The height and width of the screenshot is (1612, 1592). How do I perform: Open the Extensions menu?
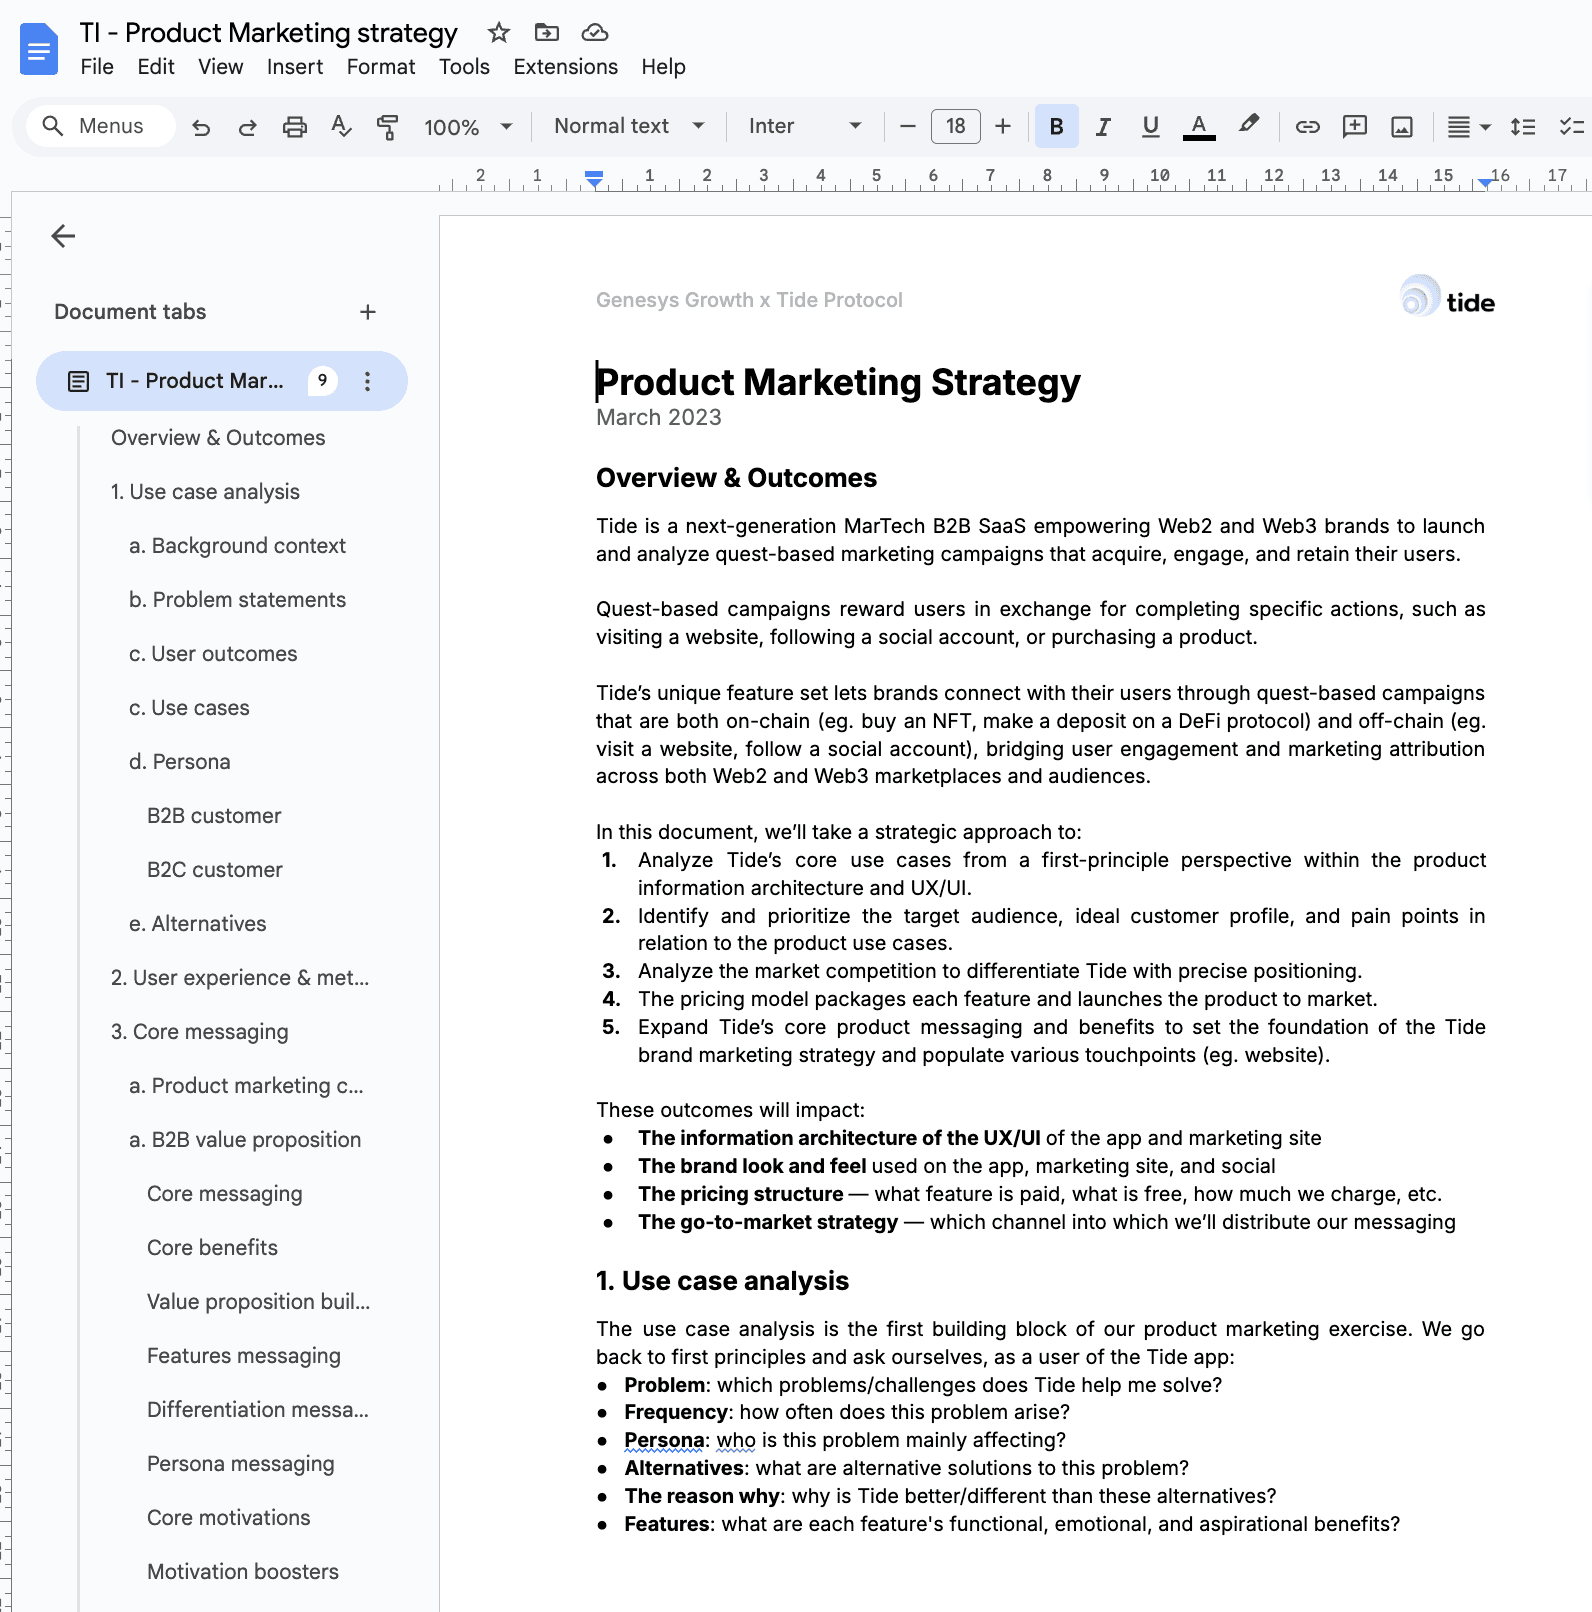(x=566, y=67)
